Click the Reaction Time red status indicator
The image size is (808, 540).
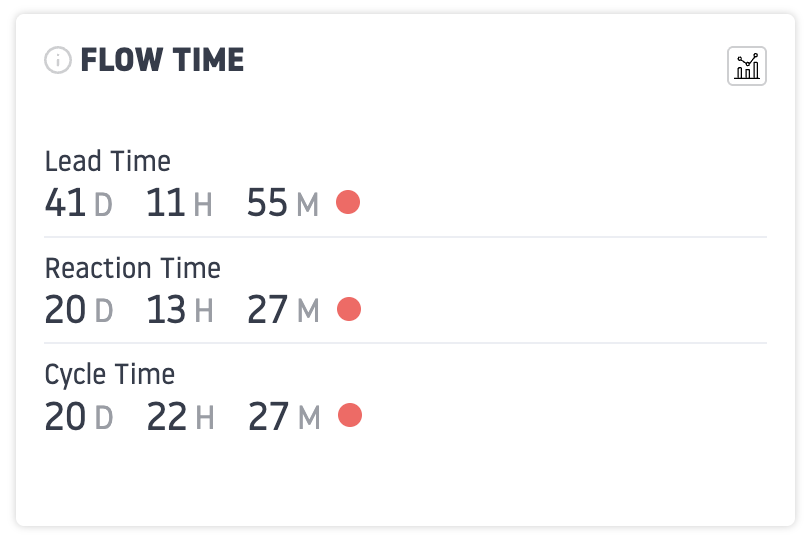coord(349,309)
